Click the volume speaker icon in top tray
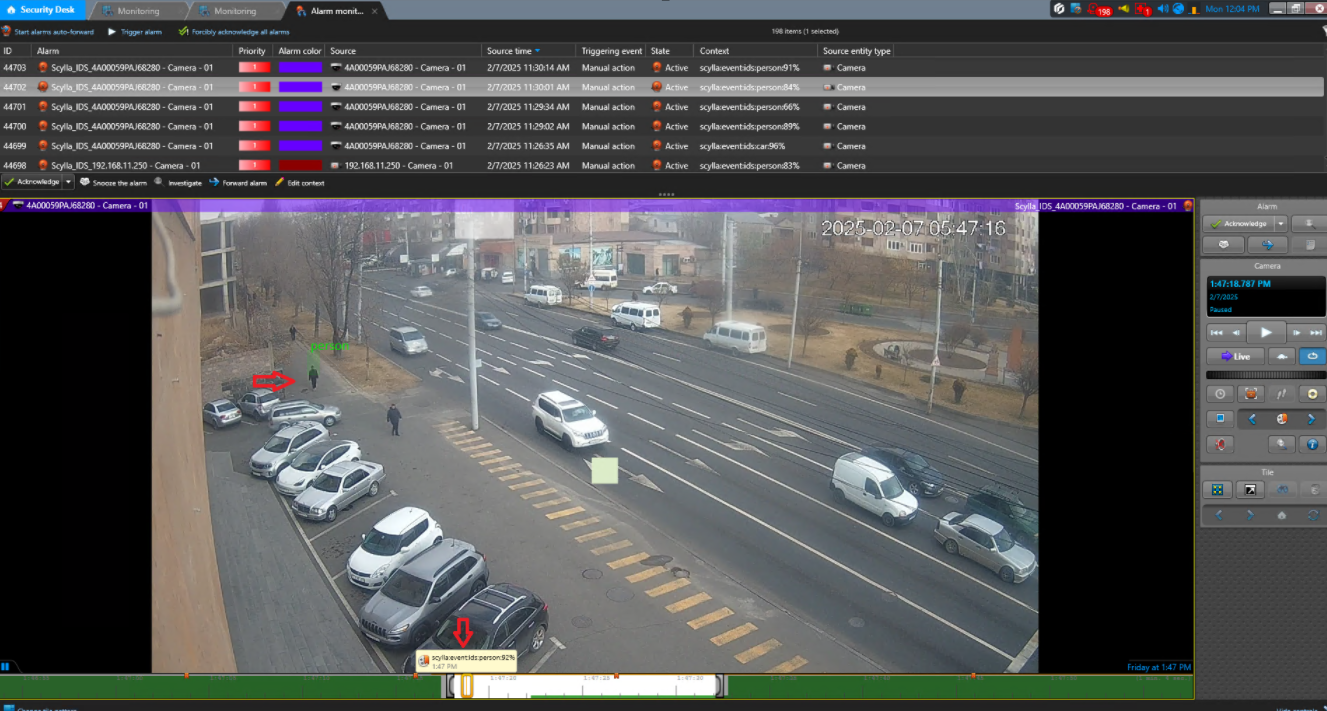Screen dimensions: 1327x711 (x=1162, y=9)
